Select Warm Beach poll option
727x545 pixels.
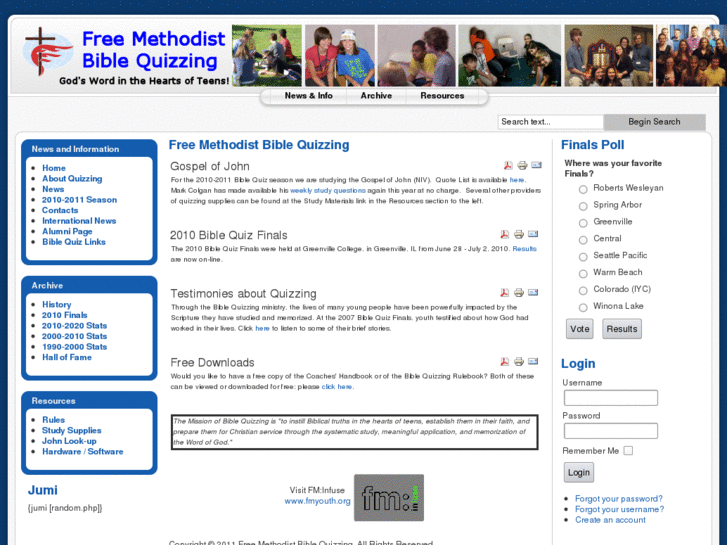click(583, 274)
